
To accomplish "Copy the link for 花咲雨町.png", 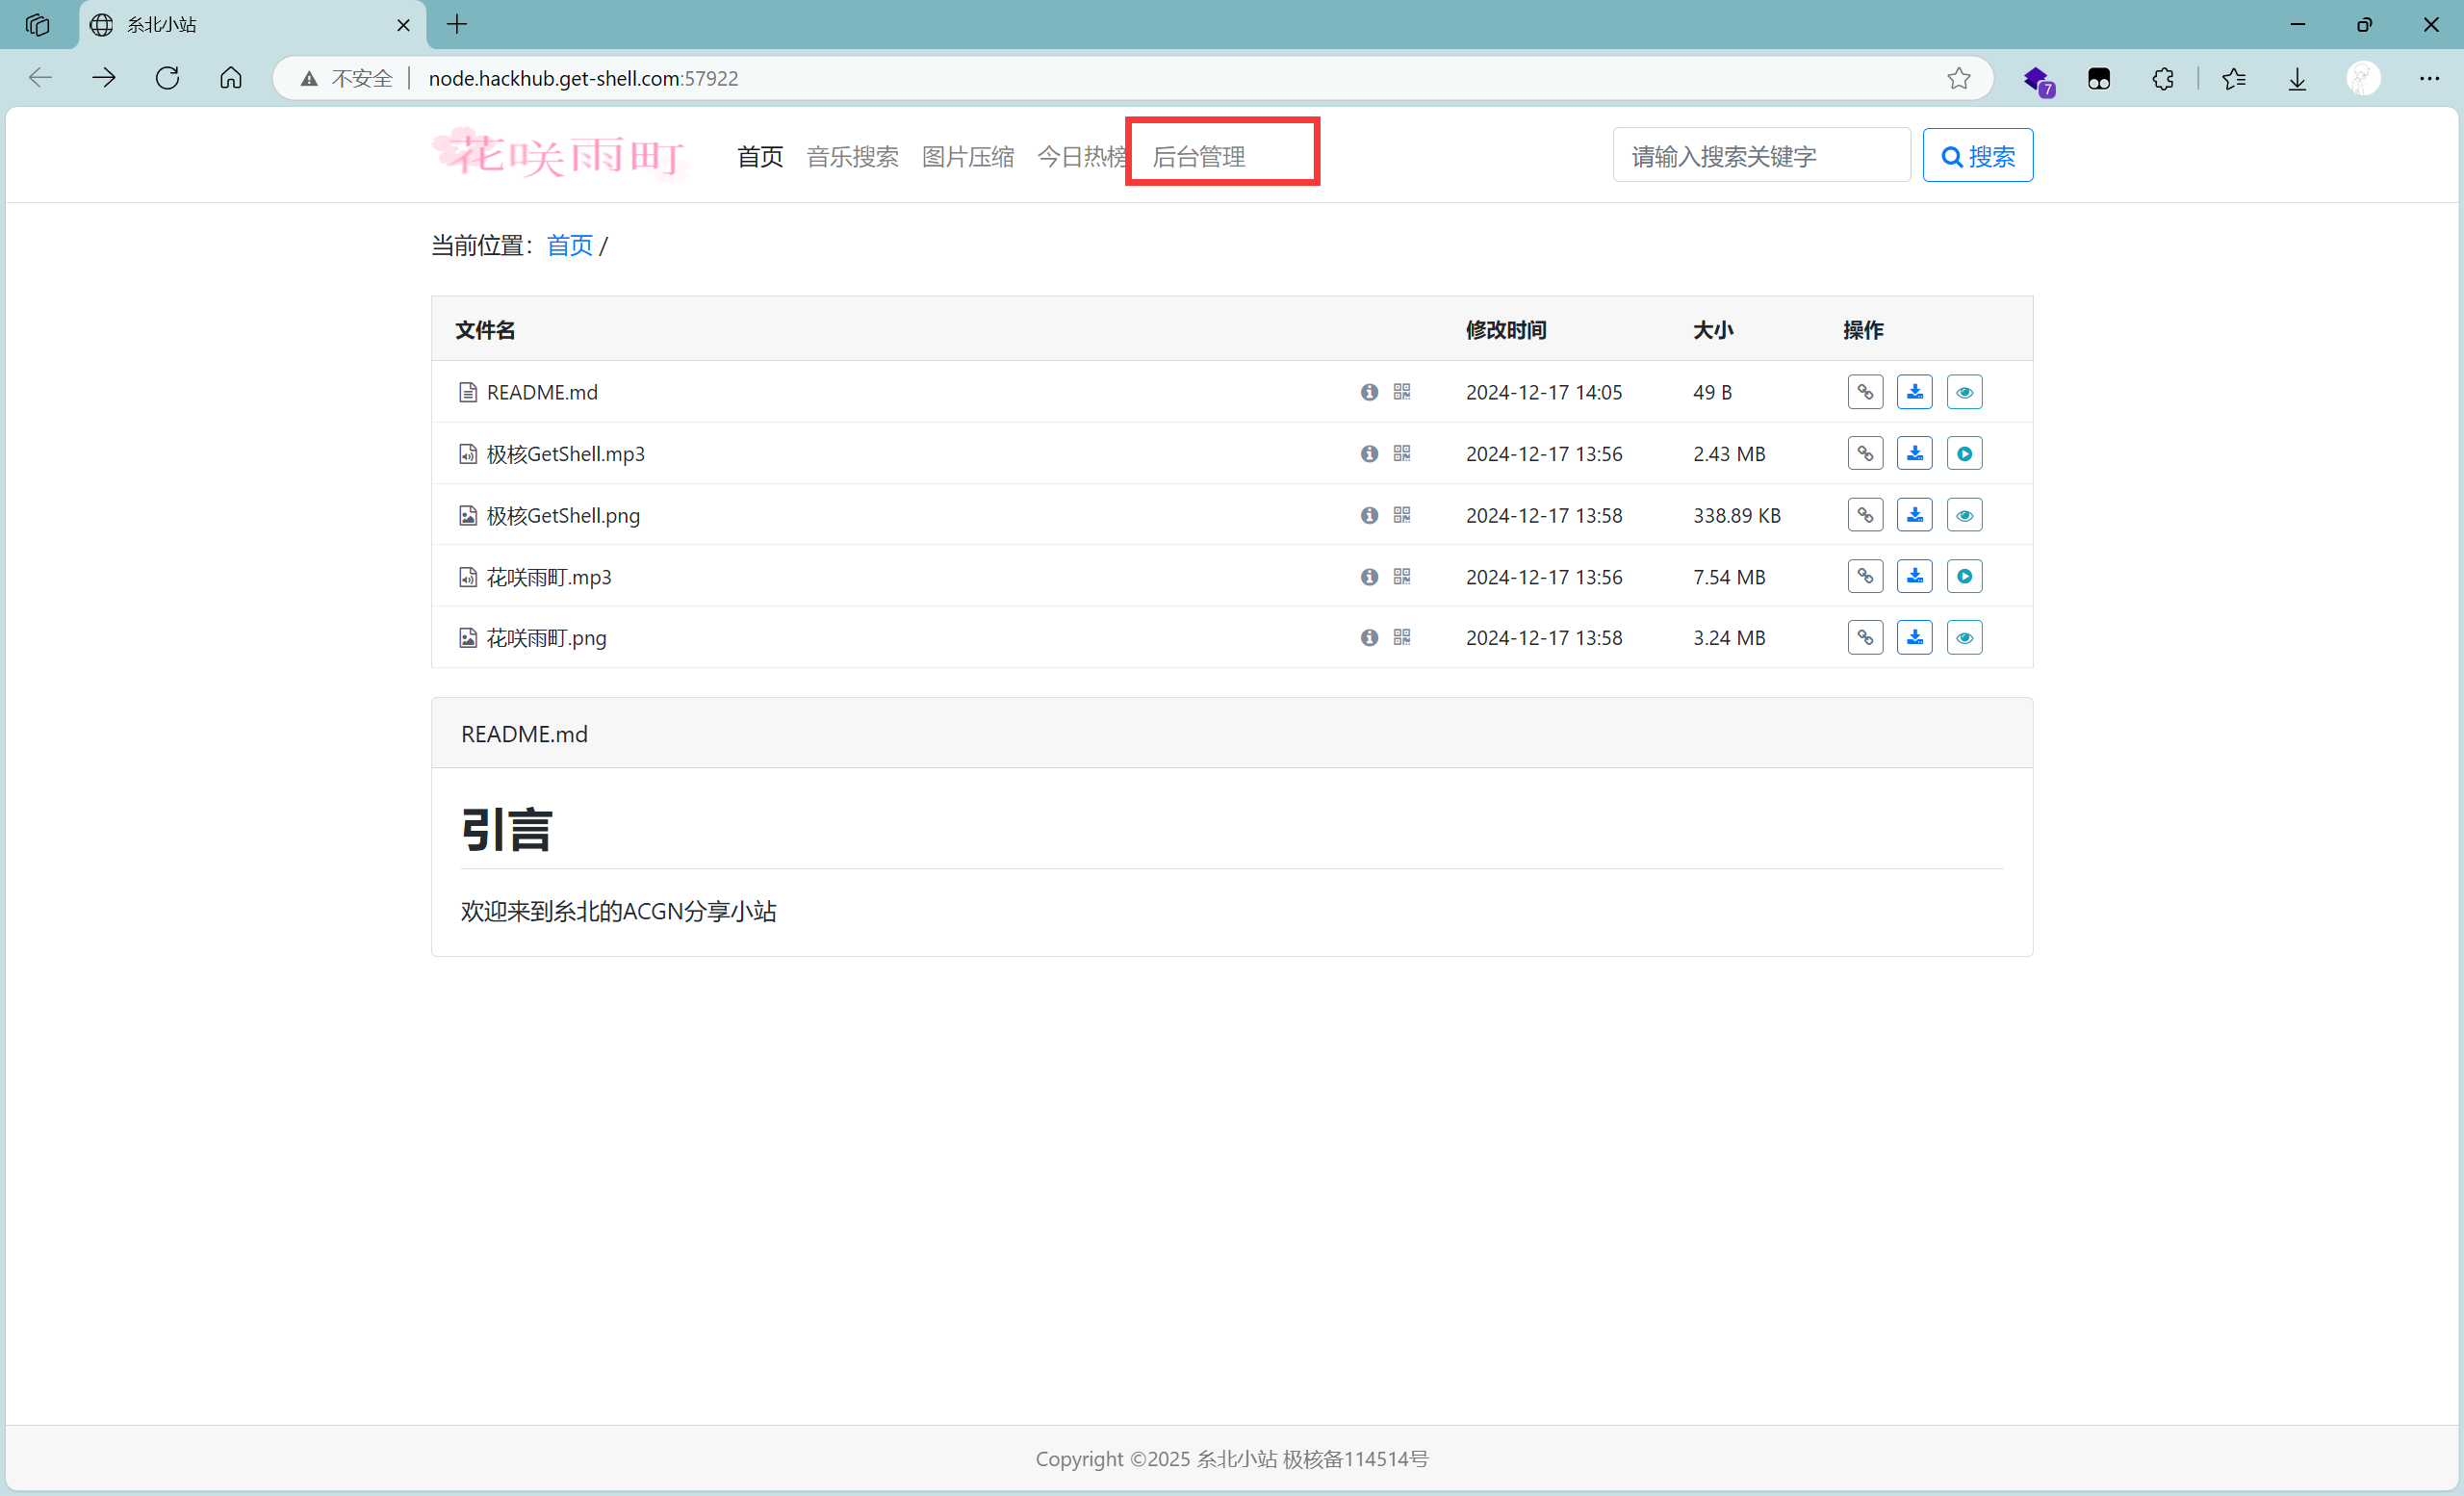I will (x=1865, y=637).
